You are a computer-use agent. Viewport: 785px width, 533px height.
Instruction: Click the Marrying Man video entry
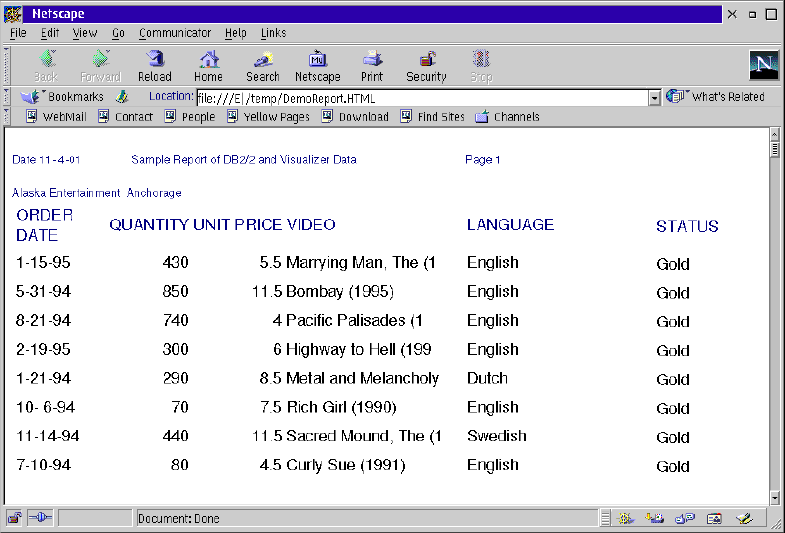(x=360, y=262)
